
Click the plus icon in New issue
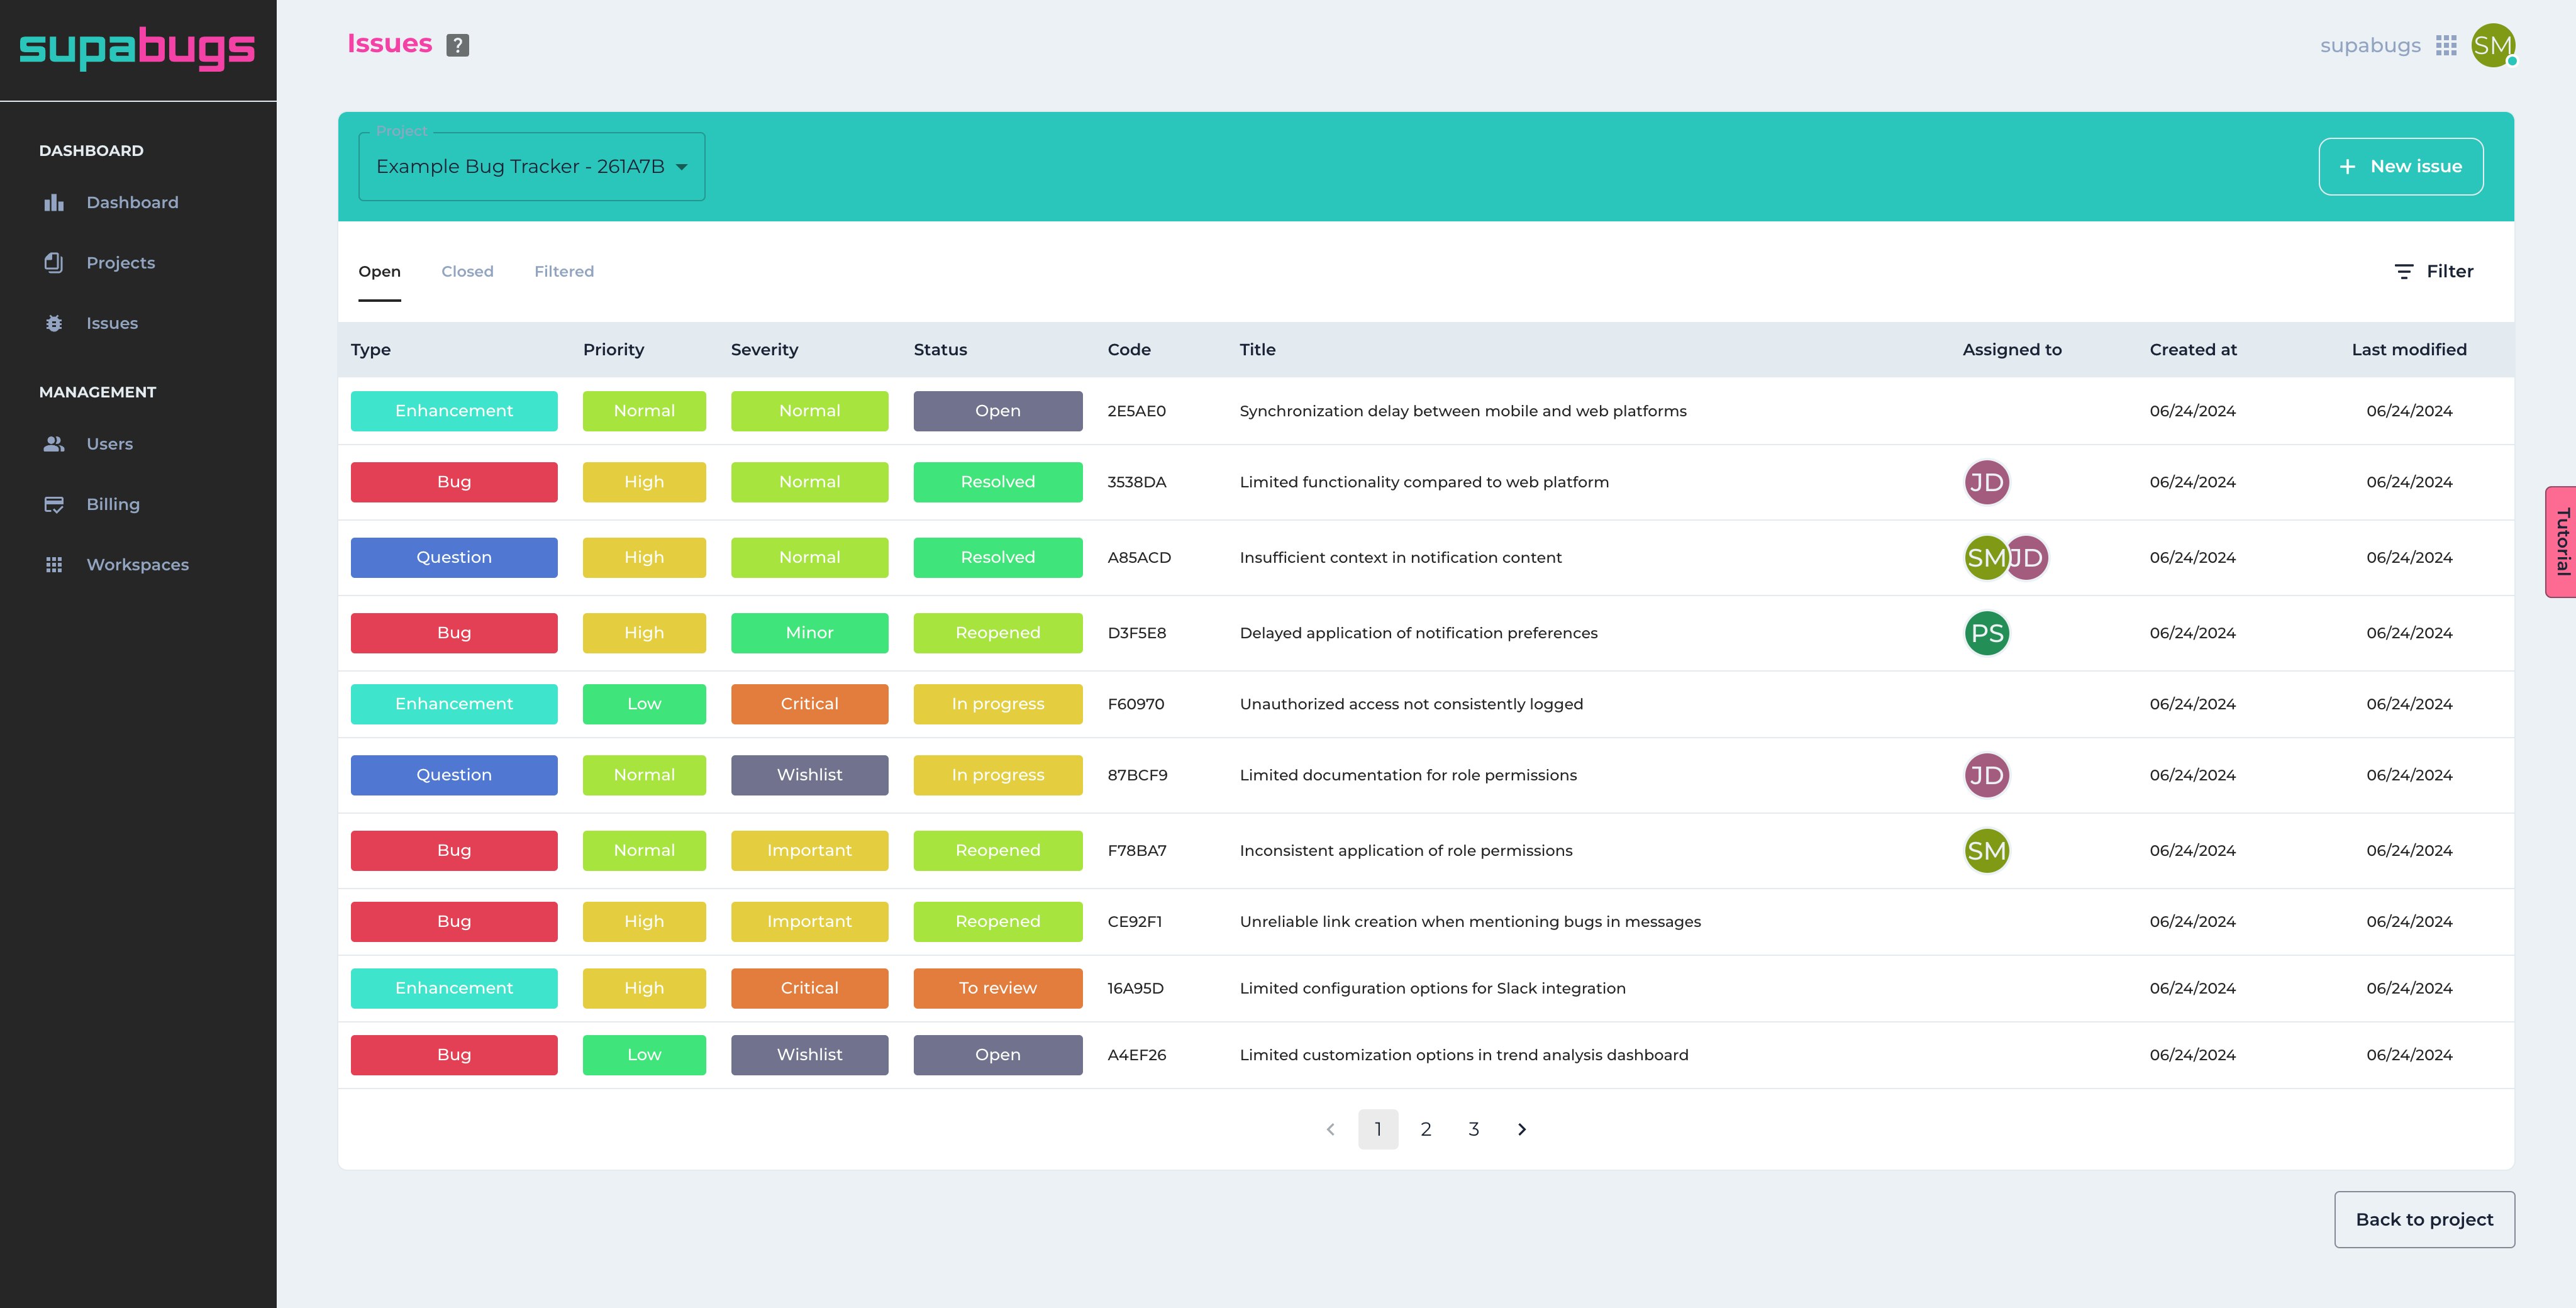(2348, 167)
